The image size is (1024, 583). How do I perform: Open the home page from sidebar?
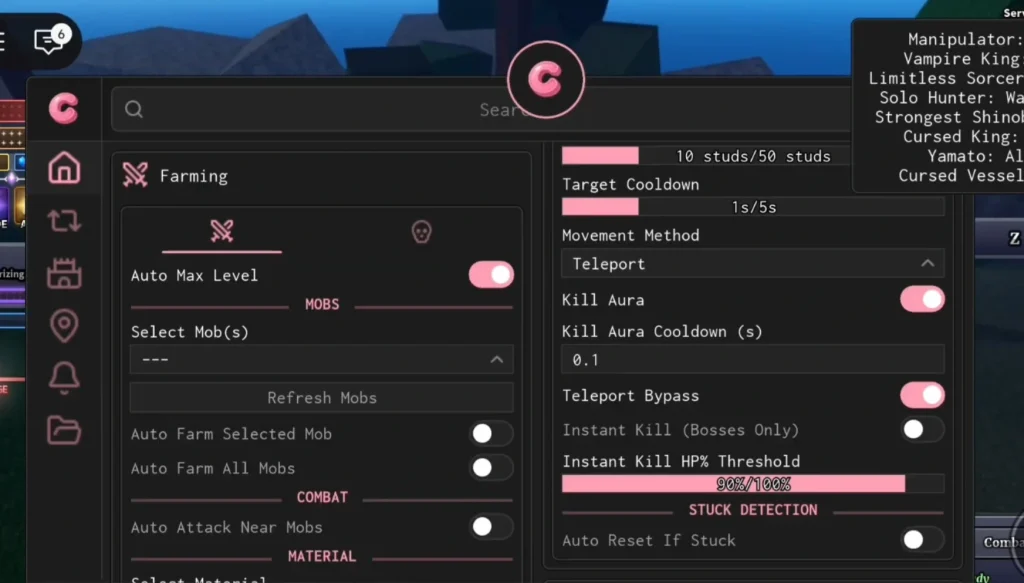click(x=64, y=168)
